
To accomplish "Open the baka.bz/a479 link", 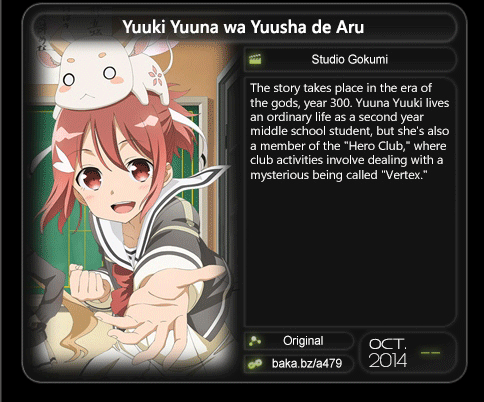I will click(x=307, y=363).
